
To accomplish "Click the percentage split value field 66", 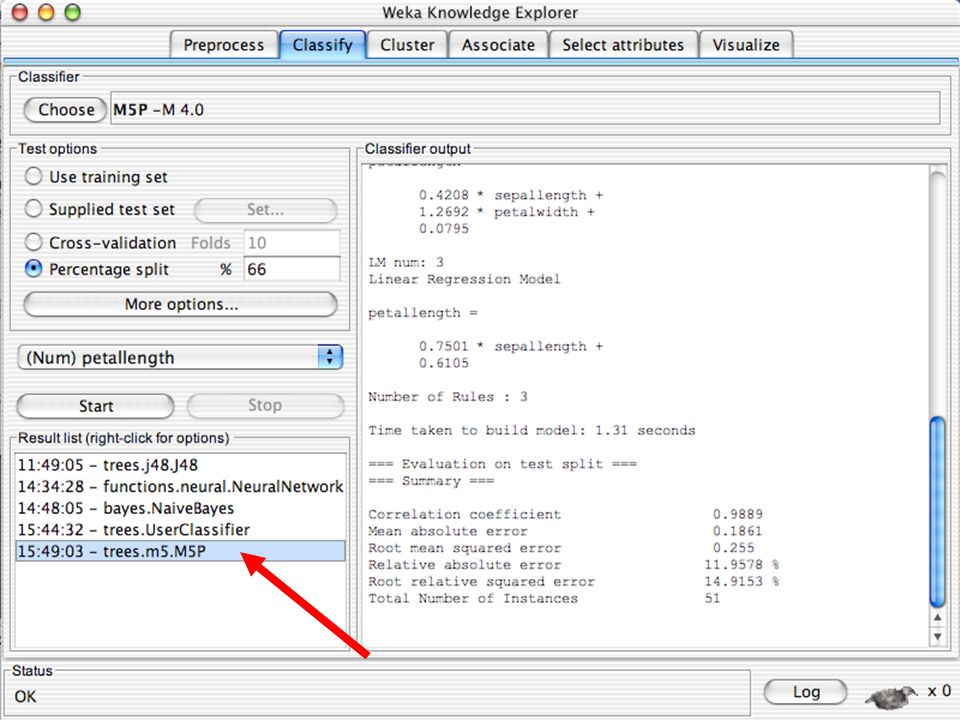I will pyautogui.click(x=292, y=269).
